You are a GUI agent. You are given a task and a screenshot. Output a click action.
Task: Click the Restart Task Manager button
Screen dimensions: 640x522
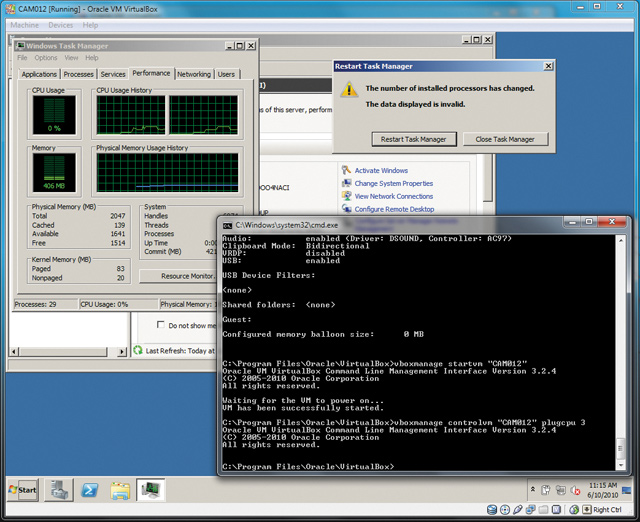(x=413, y=139)
